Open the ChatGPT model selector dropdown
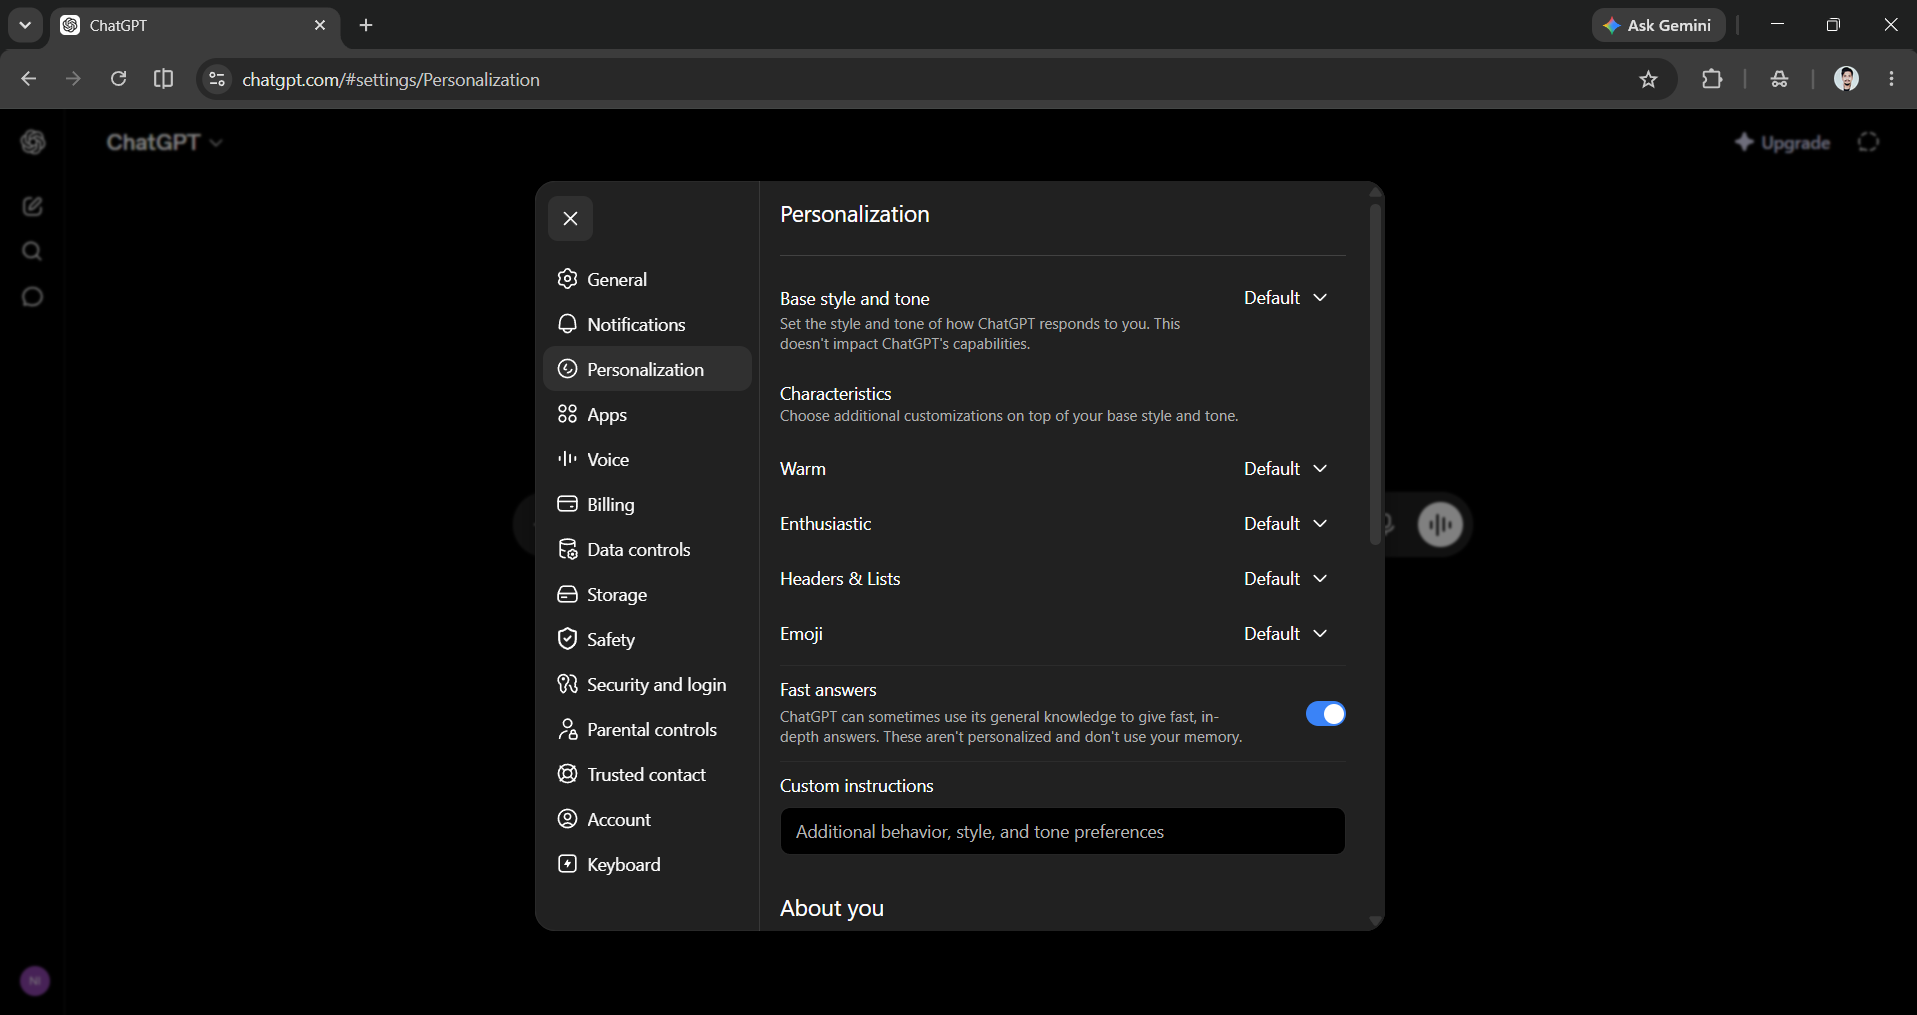The width and height of the screenshot is (1917, 1015). [x=165, y=142]
